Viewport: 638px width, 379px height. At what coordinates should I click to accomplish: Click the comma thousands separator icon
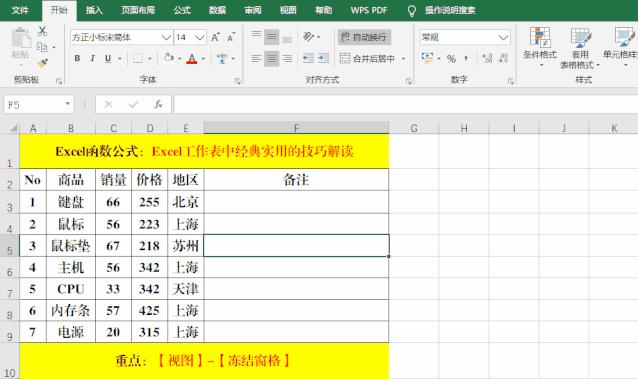pyautogui.click(x=466, y=59)
